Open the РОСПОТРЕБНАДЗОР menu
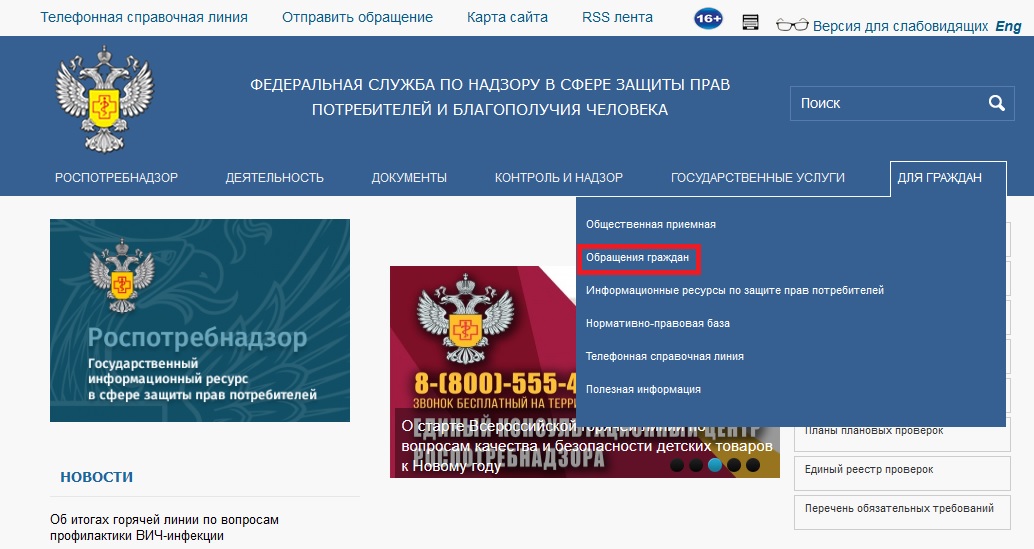 pos(116,178)
